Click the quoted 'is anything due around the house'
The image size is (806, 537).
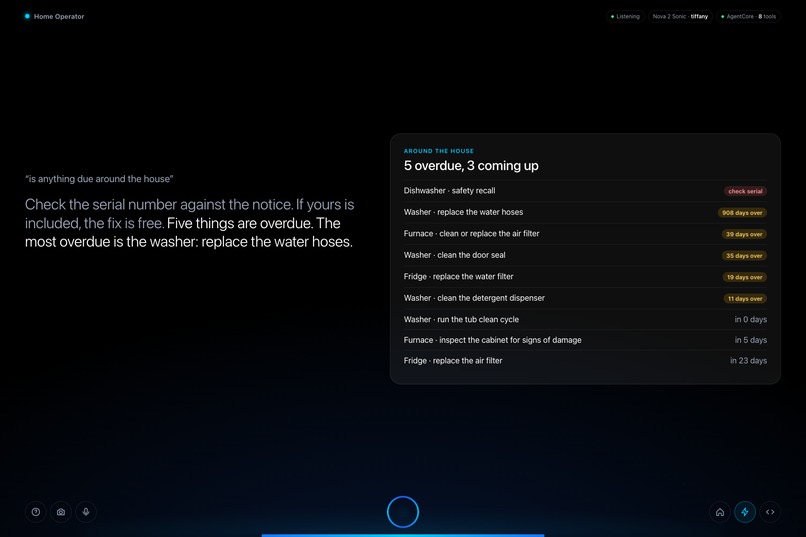(99, 179)
